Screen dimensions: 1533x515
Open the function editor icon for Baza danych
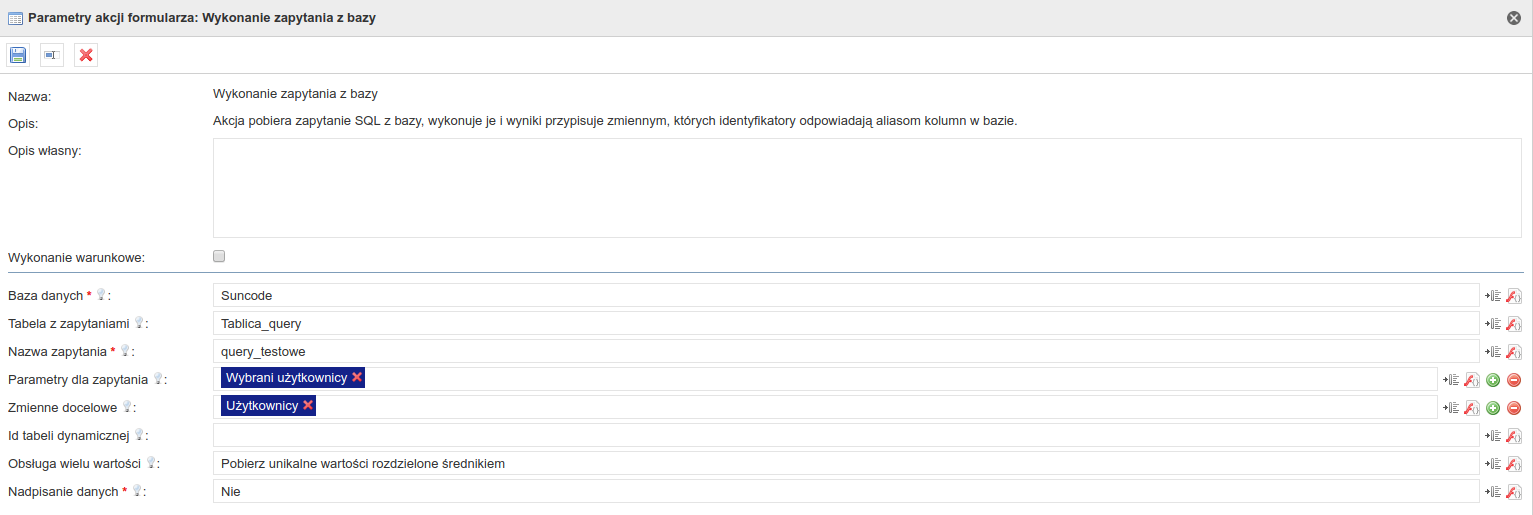1514,296
